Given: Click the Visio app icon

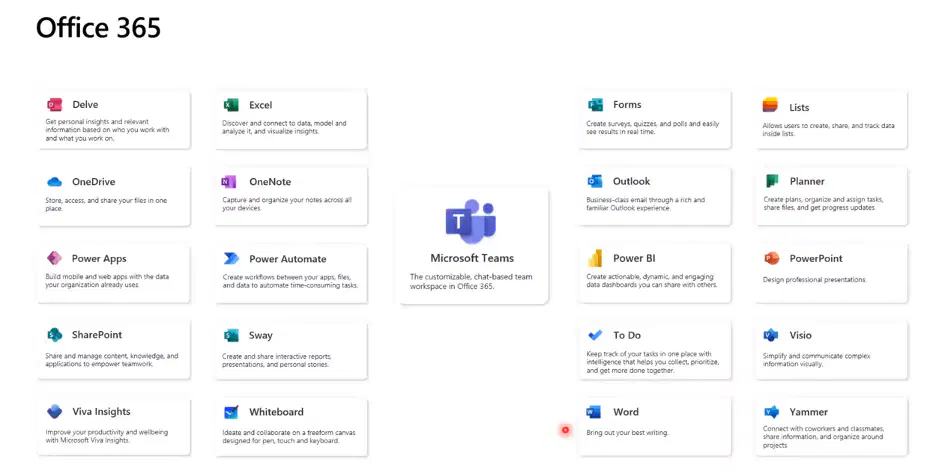Looking at the screenshot, I should [771, 335].
